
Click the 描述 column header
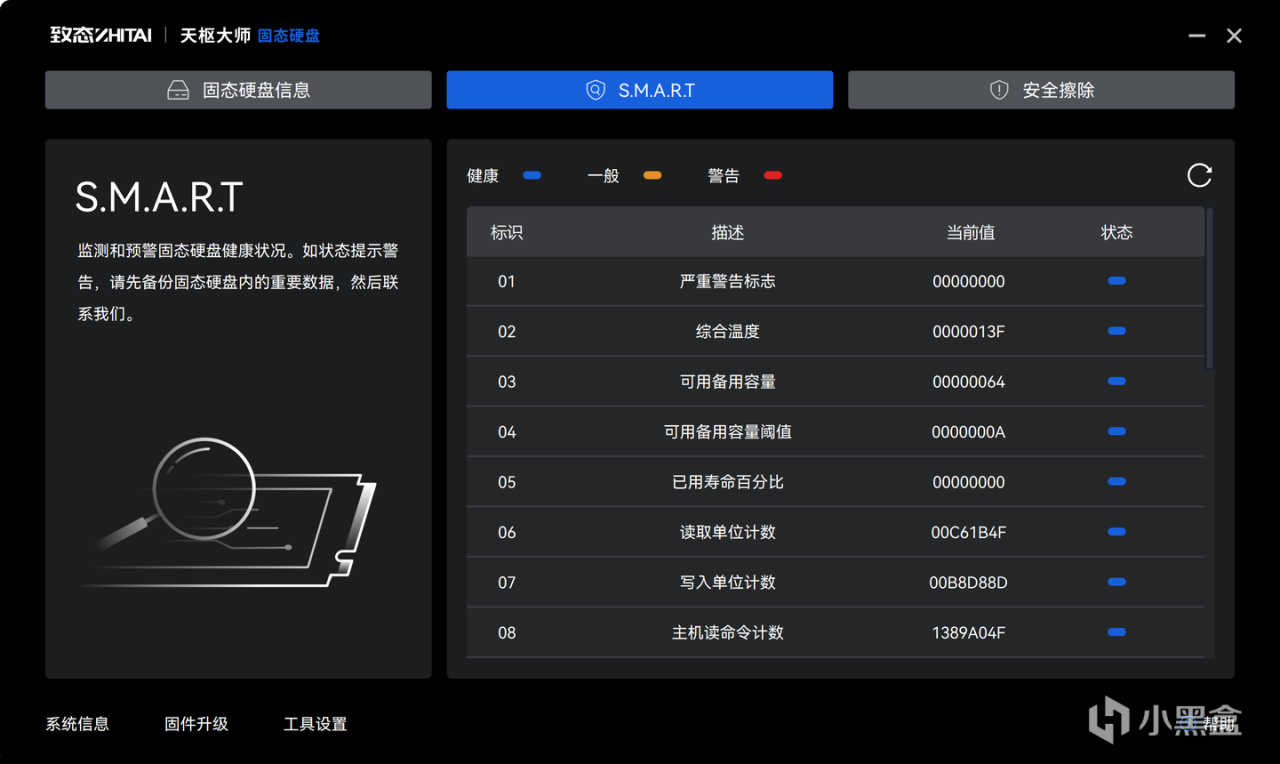pyautogui.click(x=728, y=232)
